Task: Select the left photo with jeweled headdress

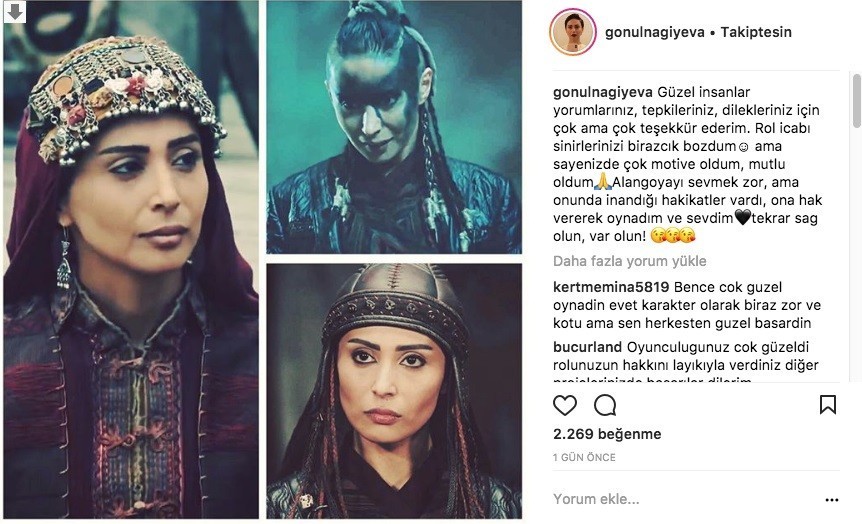Action: pyautogui.click(x=131, y=260)
